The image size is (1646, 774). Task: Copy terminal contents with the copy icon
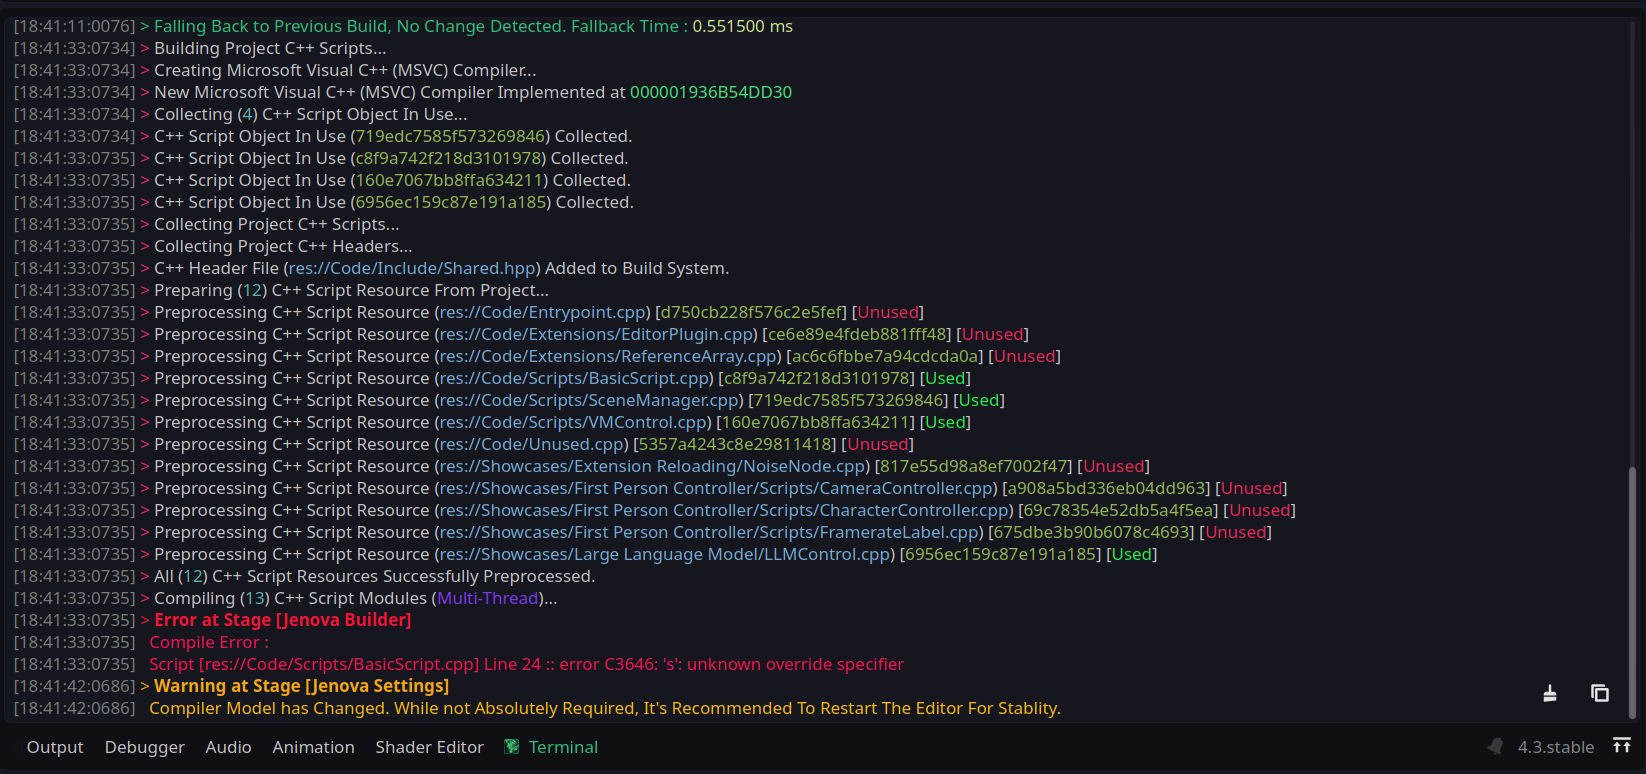point(1600,693)
